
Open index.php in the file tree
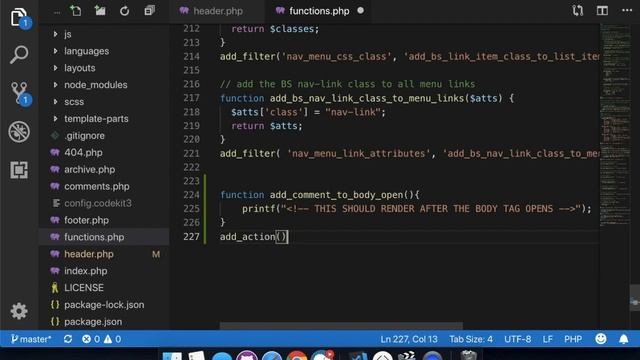(86, 271)
